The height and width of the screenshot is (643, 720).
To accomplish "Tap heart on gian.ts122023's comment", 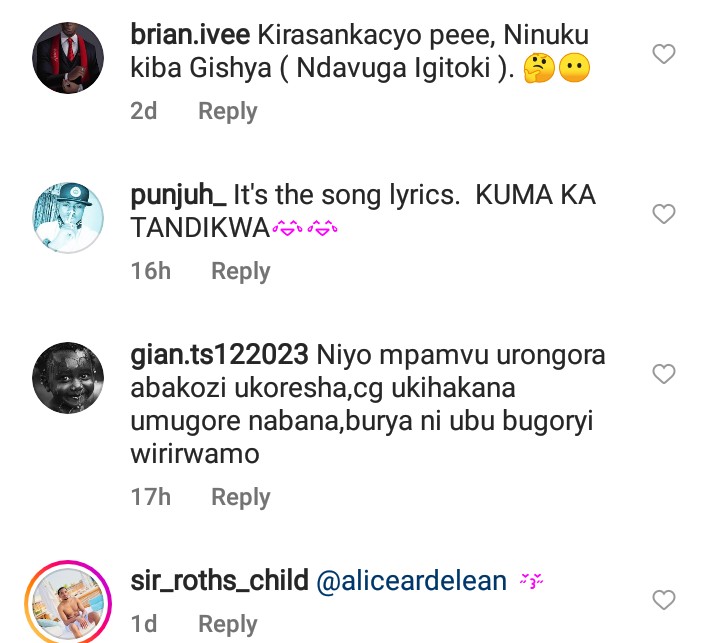I will (664, 374).
